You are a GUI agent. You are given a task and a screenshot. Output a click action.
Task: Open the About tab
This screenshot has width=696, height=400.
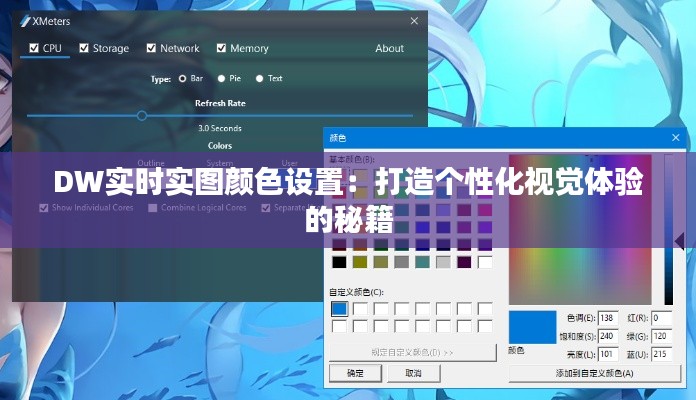click(389, 48)
